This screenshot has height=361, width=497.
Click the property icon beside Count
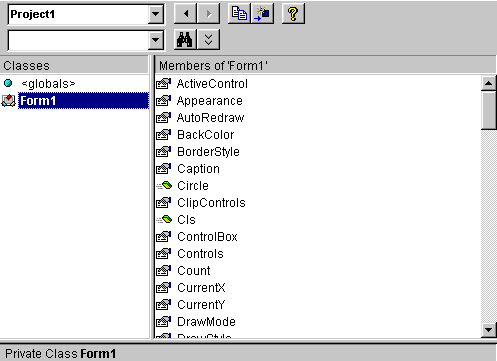click(164, 270)
